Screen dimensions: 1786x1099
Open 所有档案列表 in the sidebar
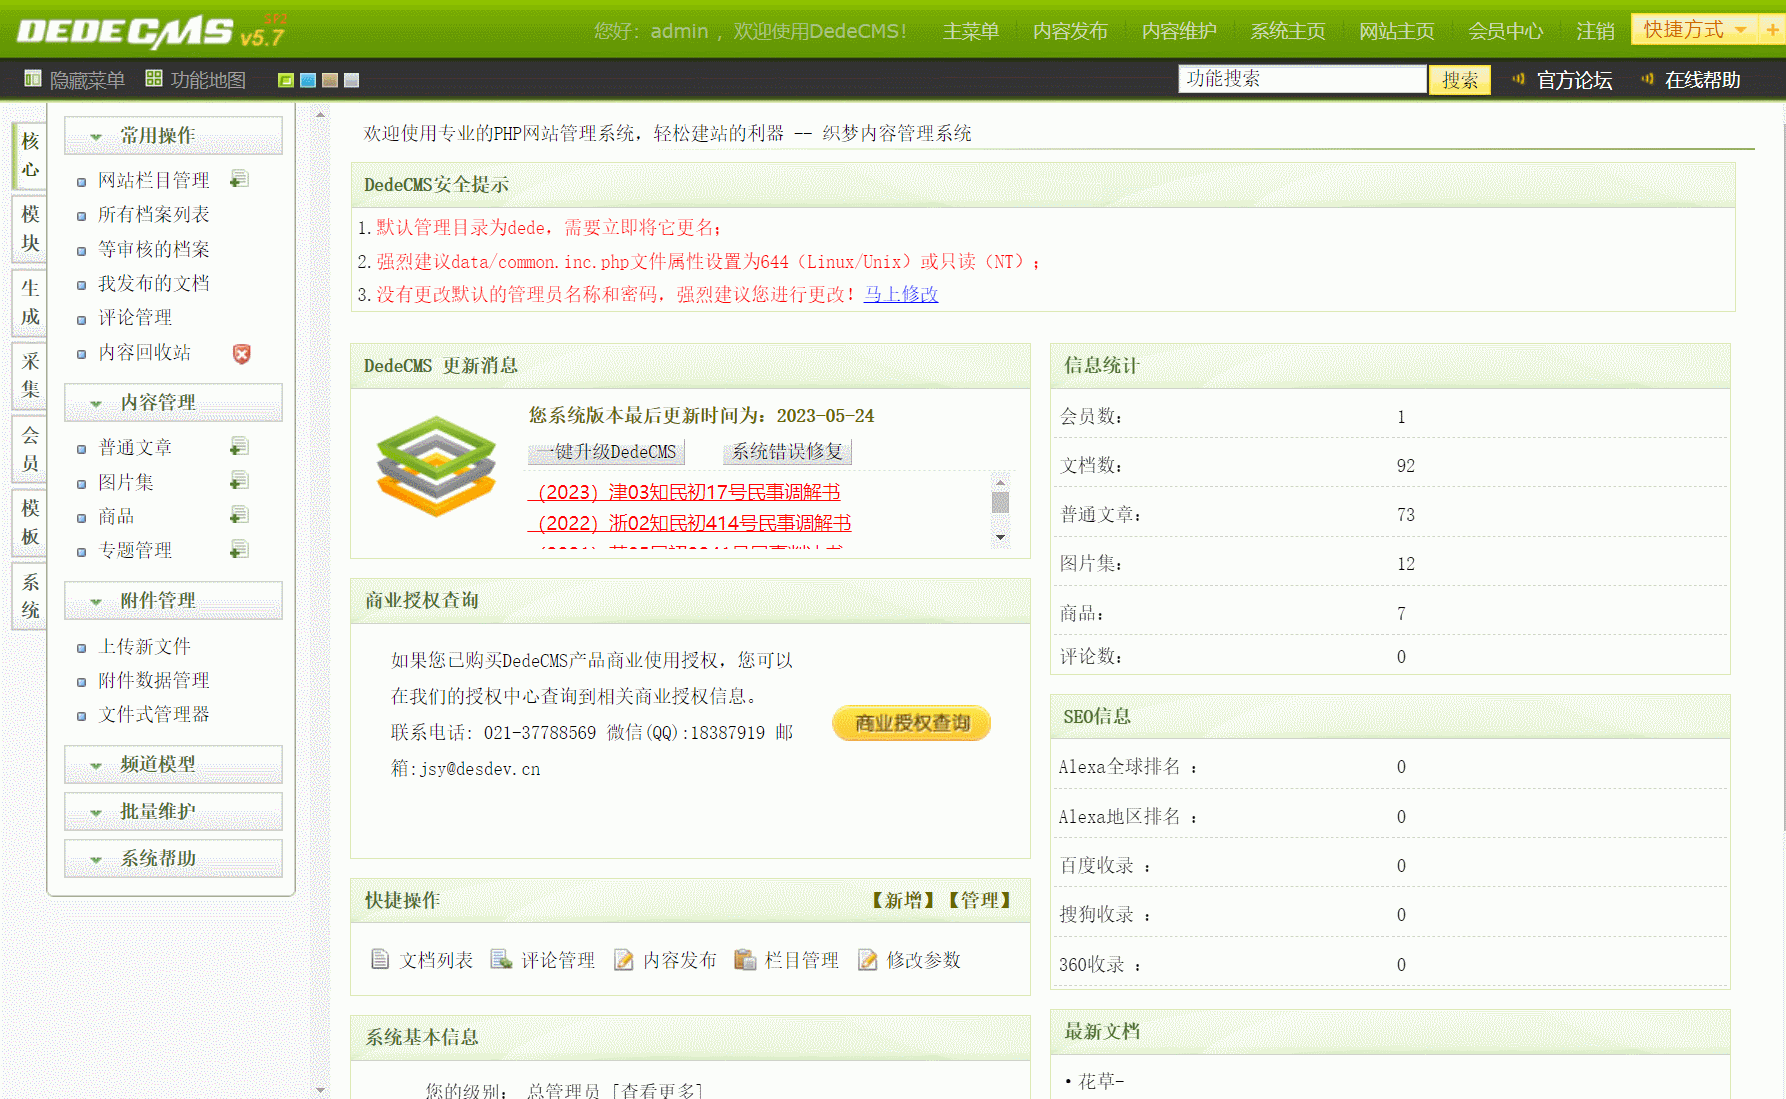[x=154, y=214]
